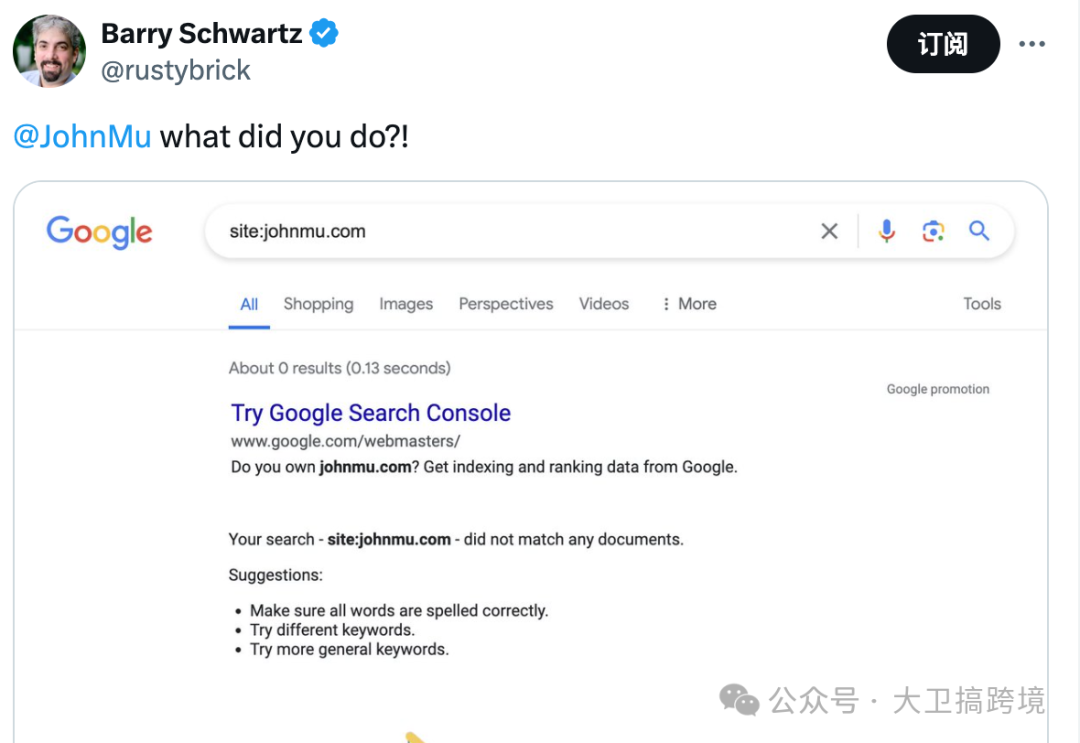Viewport: 1080px width, 743px height.
Task: Switch to the Videos tab
Action: coord(603,304)
